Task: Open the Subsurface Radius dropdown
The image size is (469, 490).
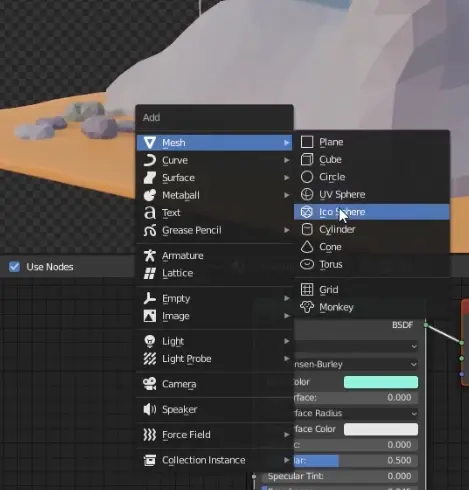Action: 356,413
